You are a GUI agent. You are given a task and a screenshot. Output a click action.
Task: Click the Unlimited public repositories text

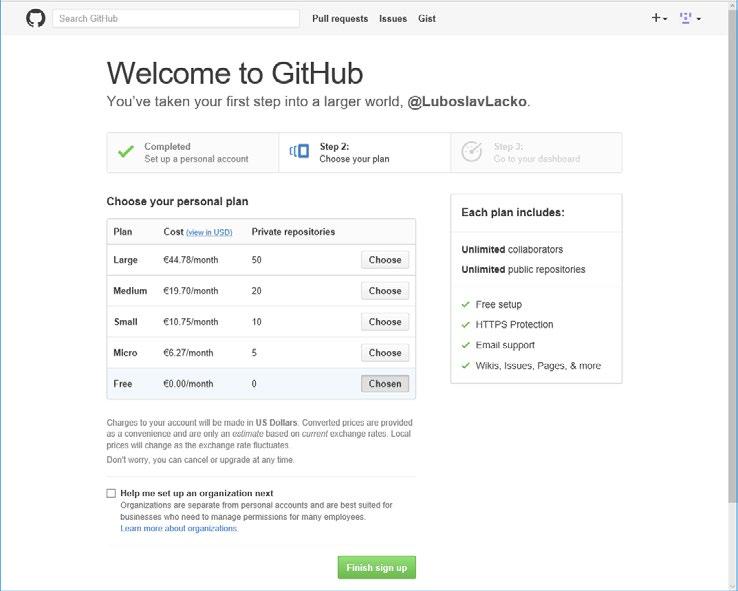[x=523, y=270]
